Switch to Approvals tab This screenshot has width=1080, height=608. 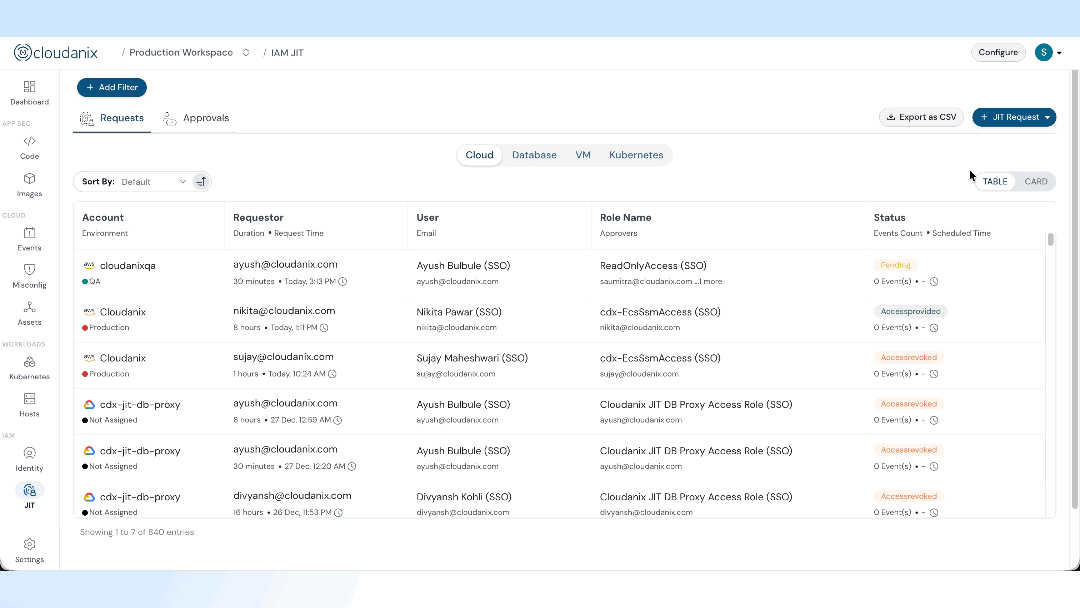[x=197, y=118]
